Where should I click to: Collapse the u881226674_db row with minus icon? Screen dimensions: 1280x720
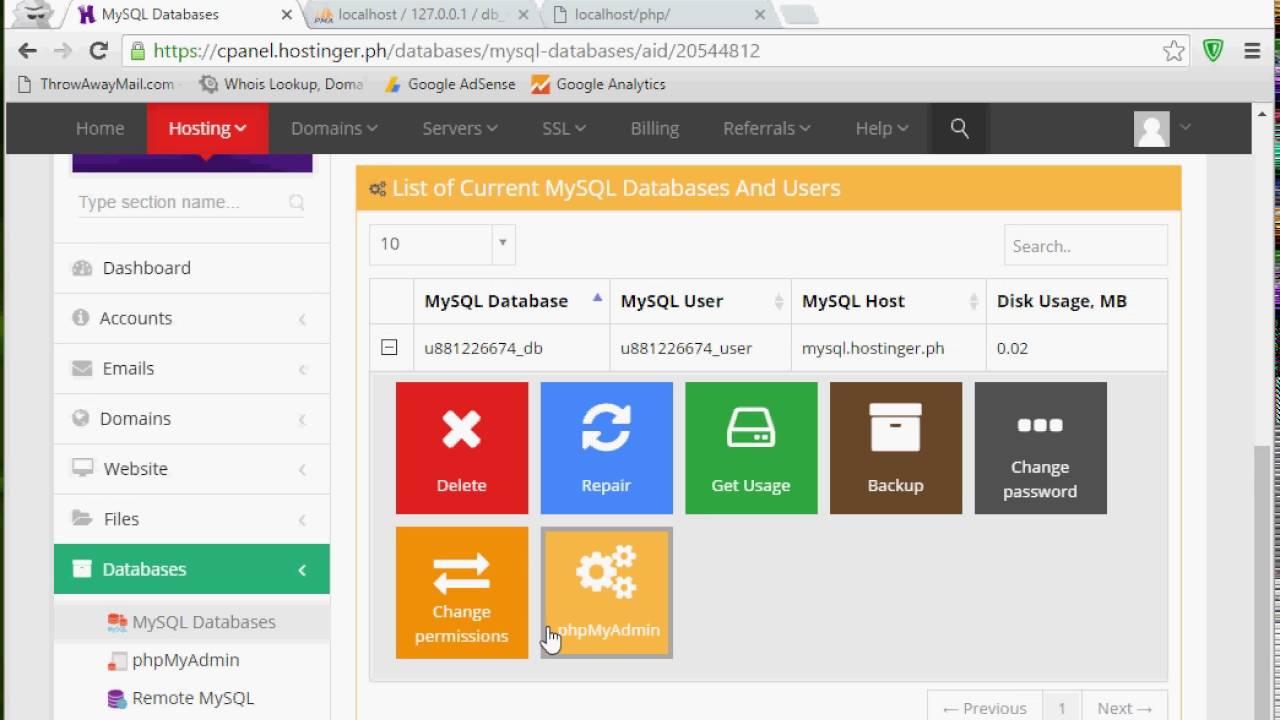point(389,348)
